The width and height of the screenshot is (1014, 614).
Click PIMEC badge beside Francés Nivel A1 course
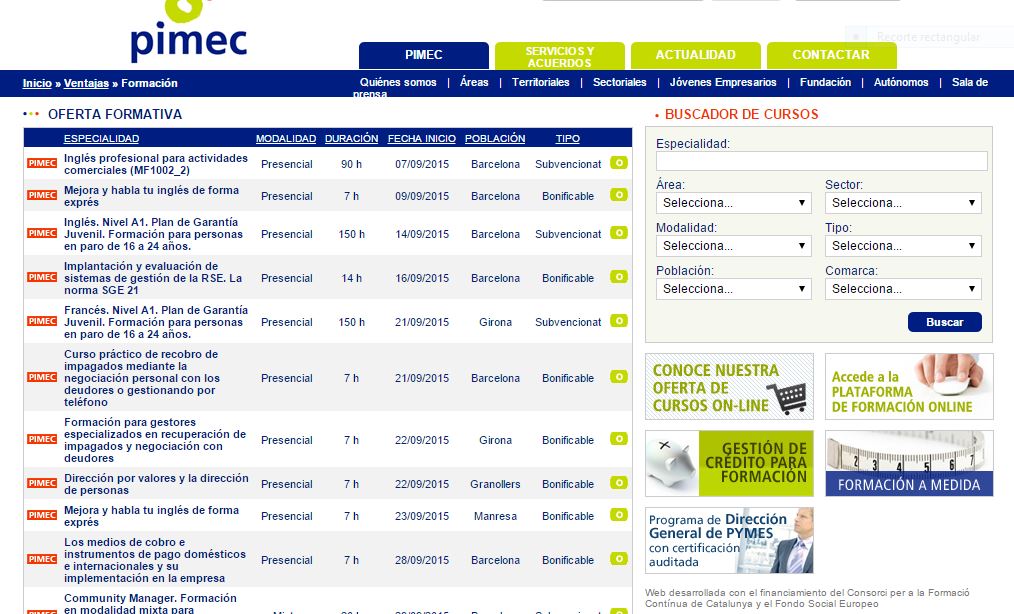click(42, 322)
